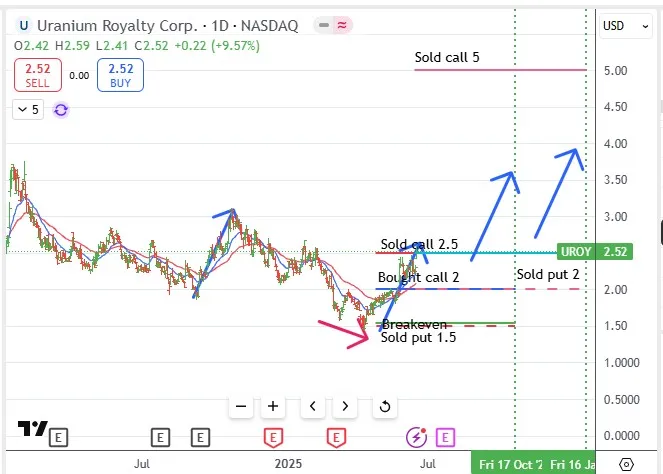Zoom in with the plus button
Screen dimensions: 663x474
click(273, 406)
